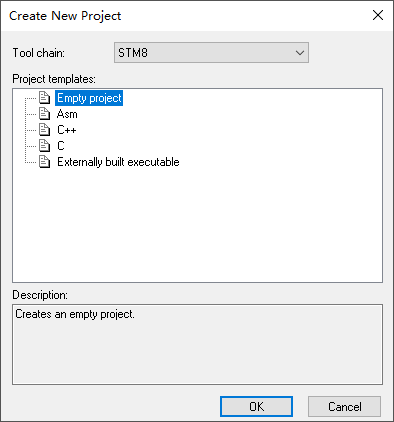The height and width of the screenshot is (422, 394).
Task: Click the Externally built executable file icon
Action: coord(45,162)
